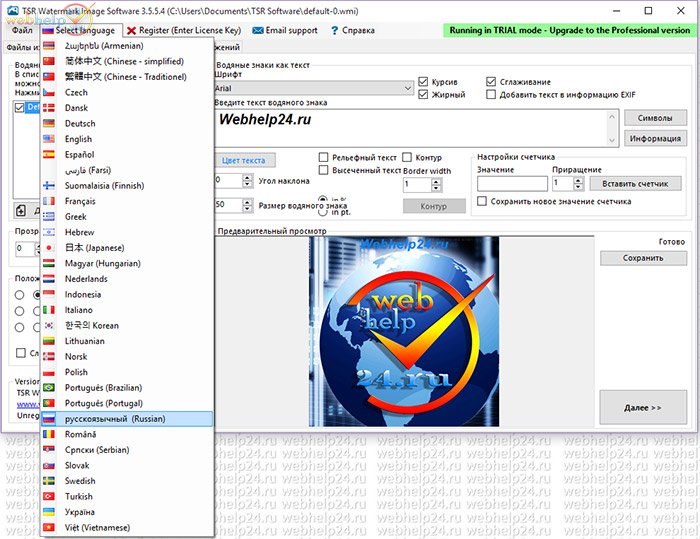Click Приращение spinner arrows
The width and height of the screenshot is (700, 539).
[x=579, y=183]
